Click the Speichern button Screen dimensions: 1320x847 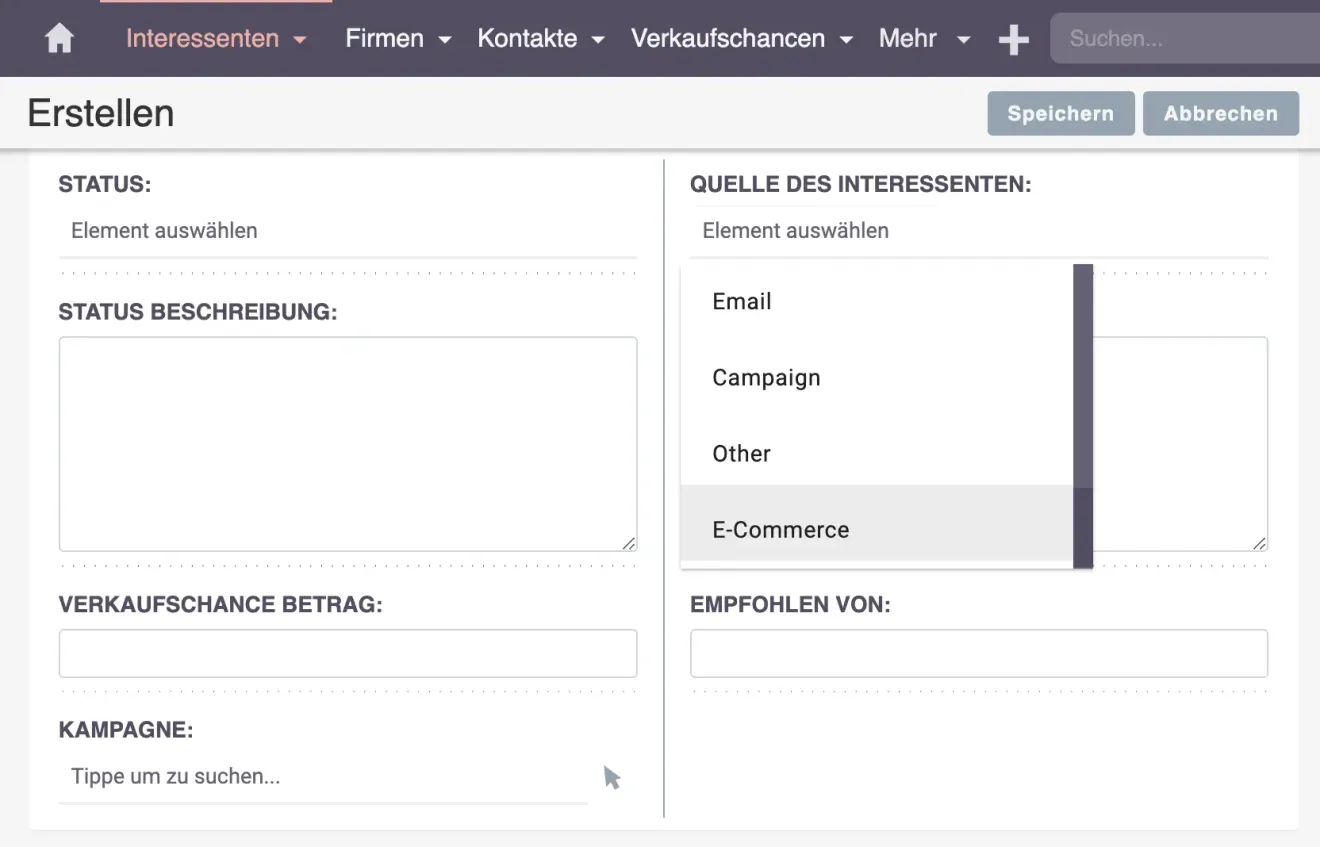[1060, 113]
